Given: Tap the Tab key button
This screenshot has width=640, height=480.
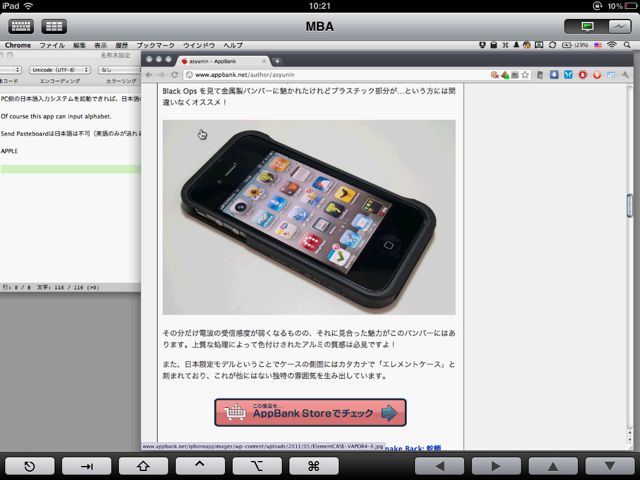Looking at the screenshot, I should pos(86,466).
